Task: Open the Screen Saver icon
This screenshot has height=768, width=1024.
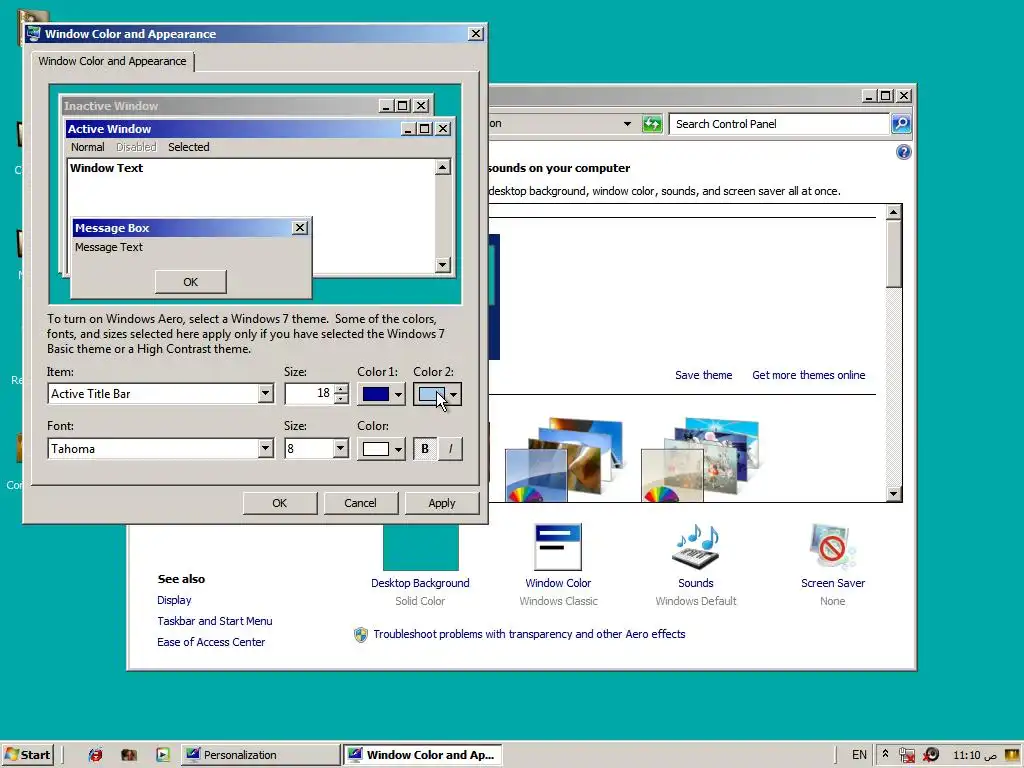Action: [833, 547]
